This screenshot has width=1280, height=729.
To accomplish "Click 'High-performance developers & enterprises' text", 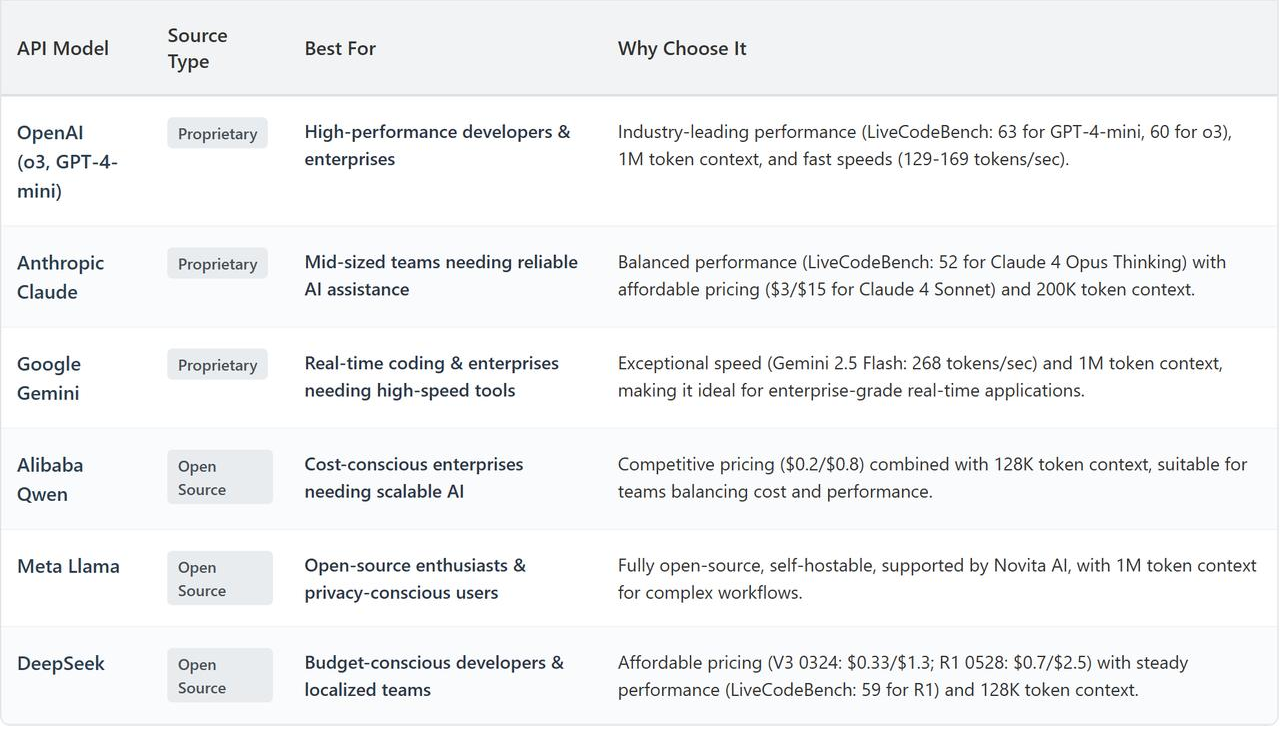I will pos(438,145).
